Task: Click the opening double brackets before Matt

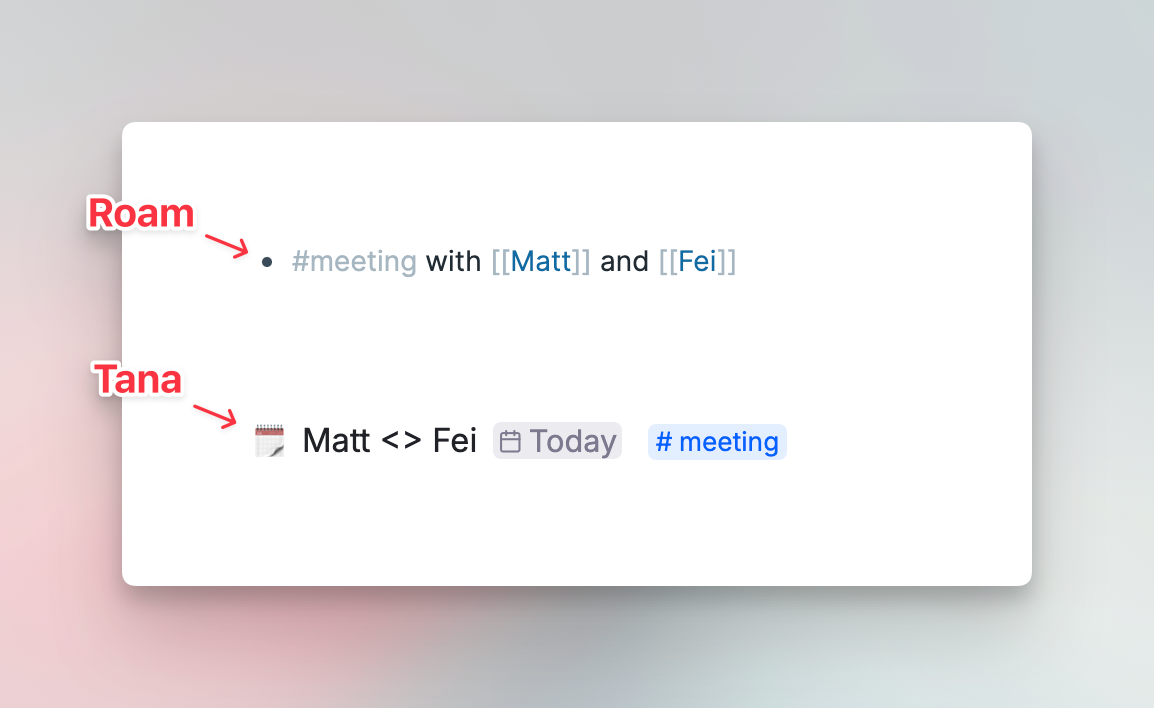Action: point(501,261)
